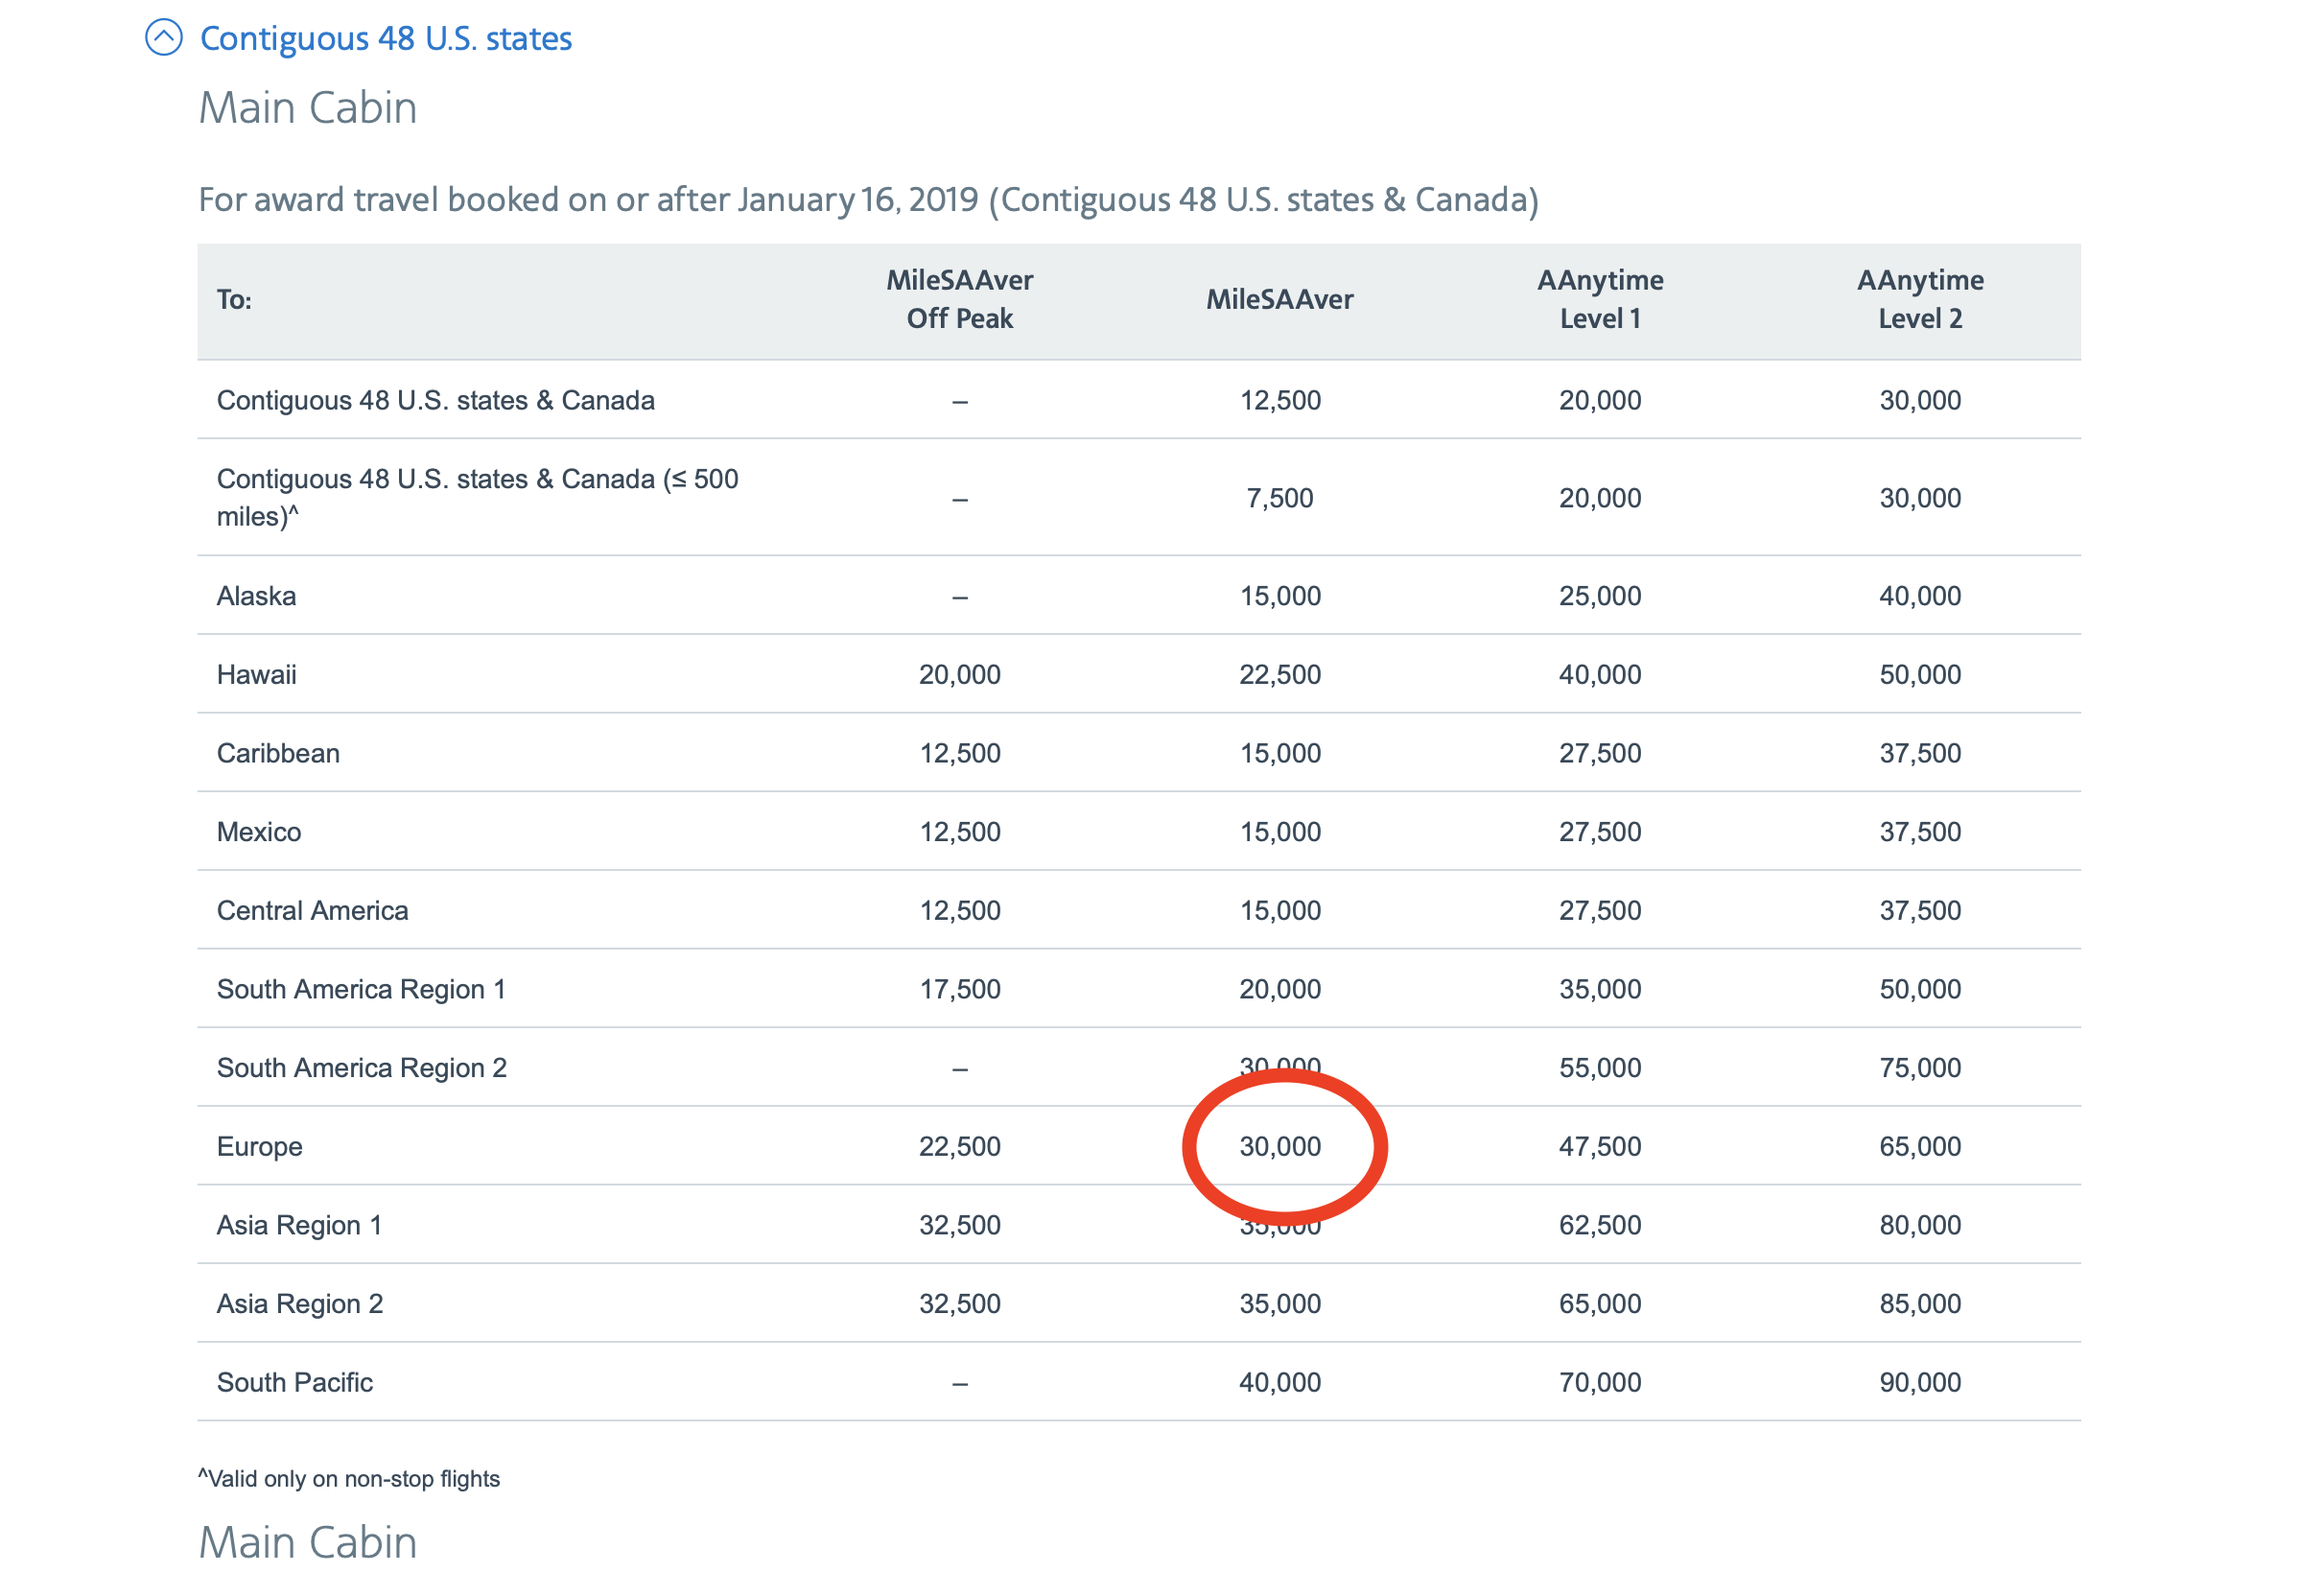
Task: Select the Mexico row label
Action: (259, 832)
